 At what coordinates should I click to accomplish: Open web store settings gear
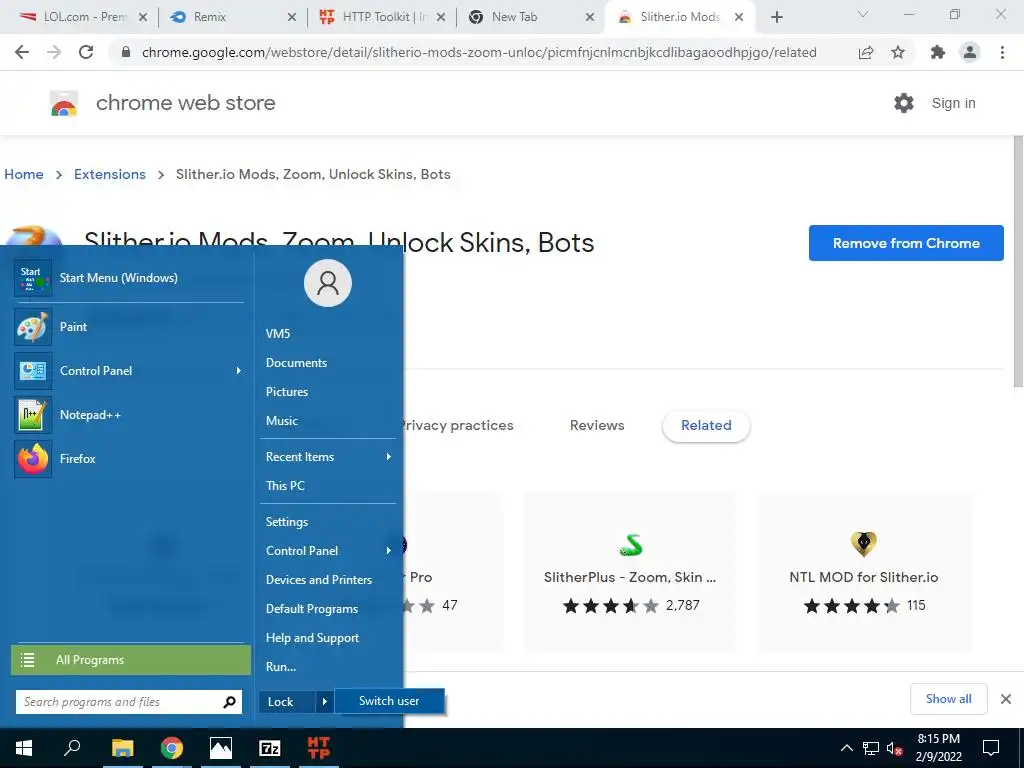pyautogui.click(x=904, y=103)
